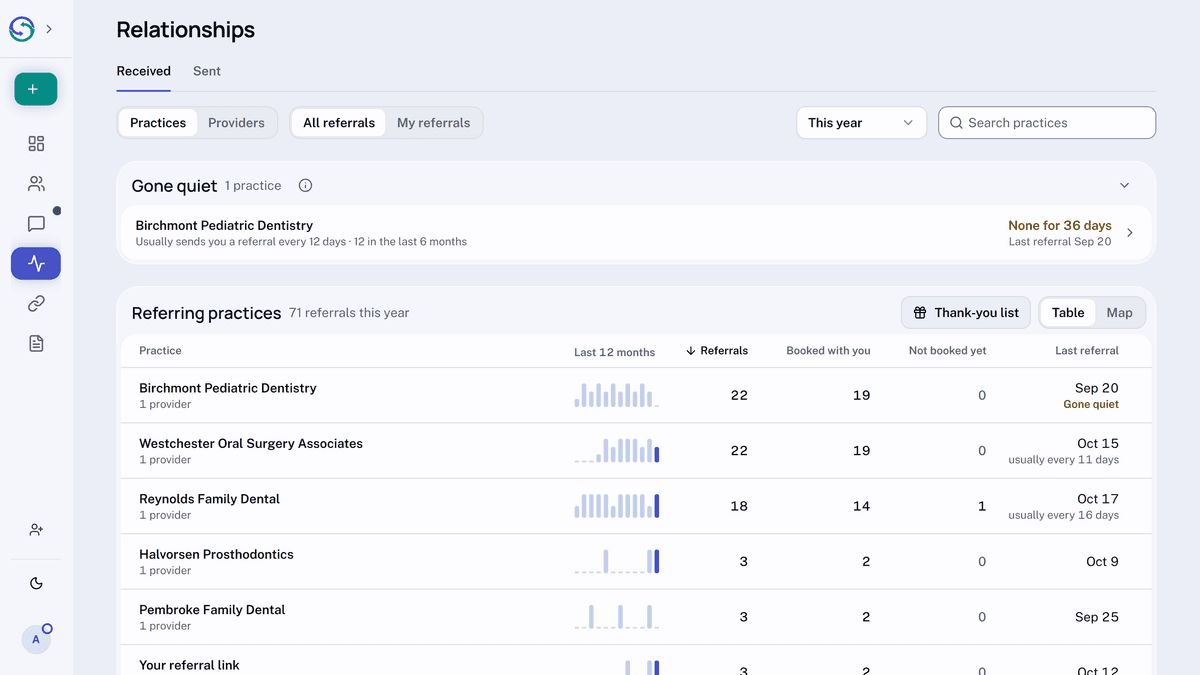Click Reynolds referrals count 18
Image resolution: width=1200 pixels, height=675 pixels.
(739, 506)
